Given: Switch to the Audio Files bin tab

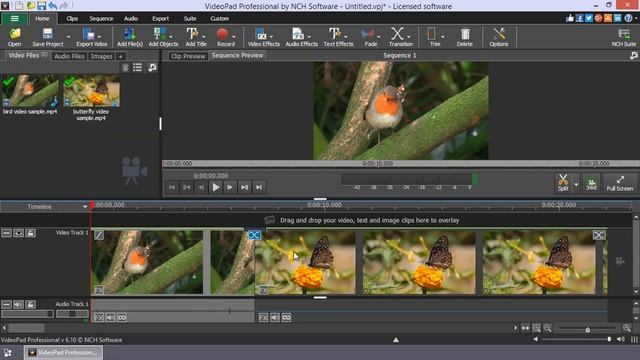Looking at the screenshot, I should pos(69,56).
